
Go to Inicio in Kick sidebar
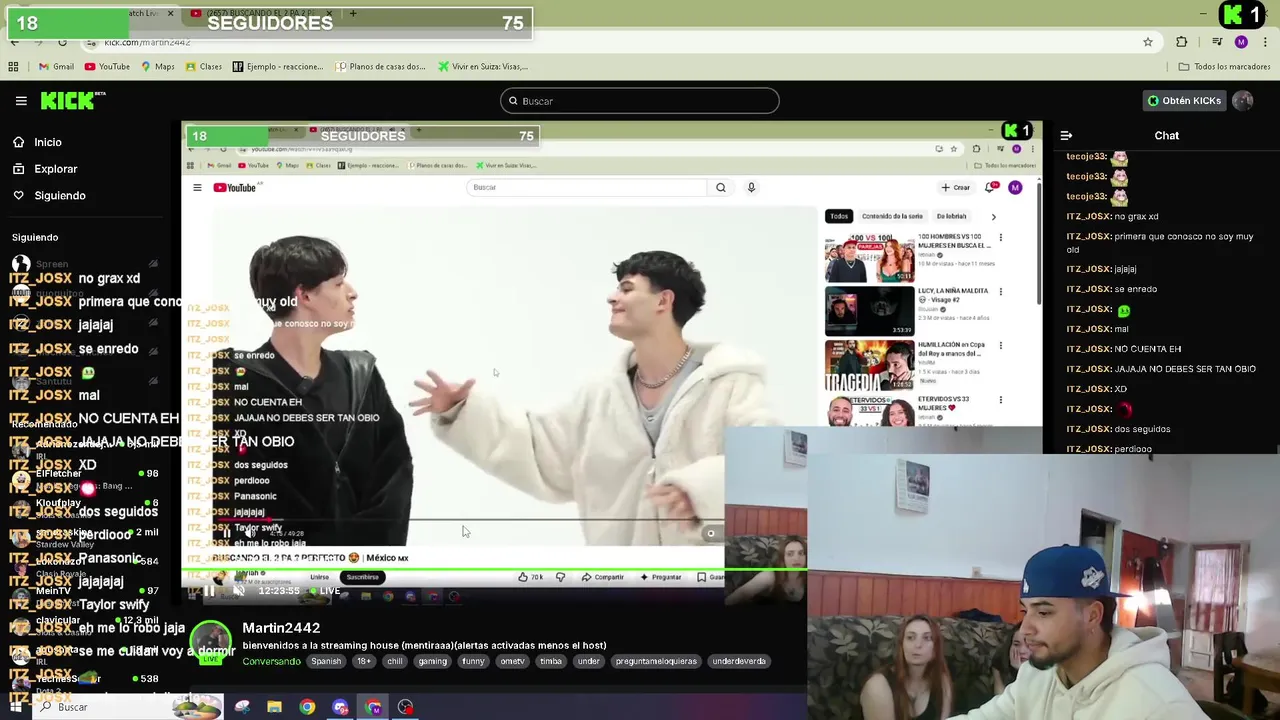[x=37, y=142]
